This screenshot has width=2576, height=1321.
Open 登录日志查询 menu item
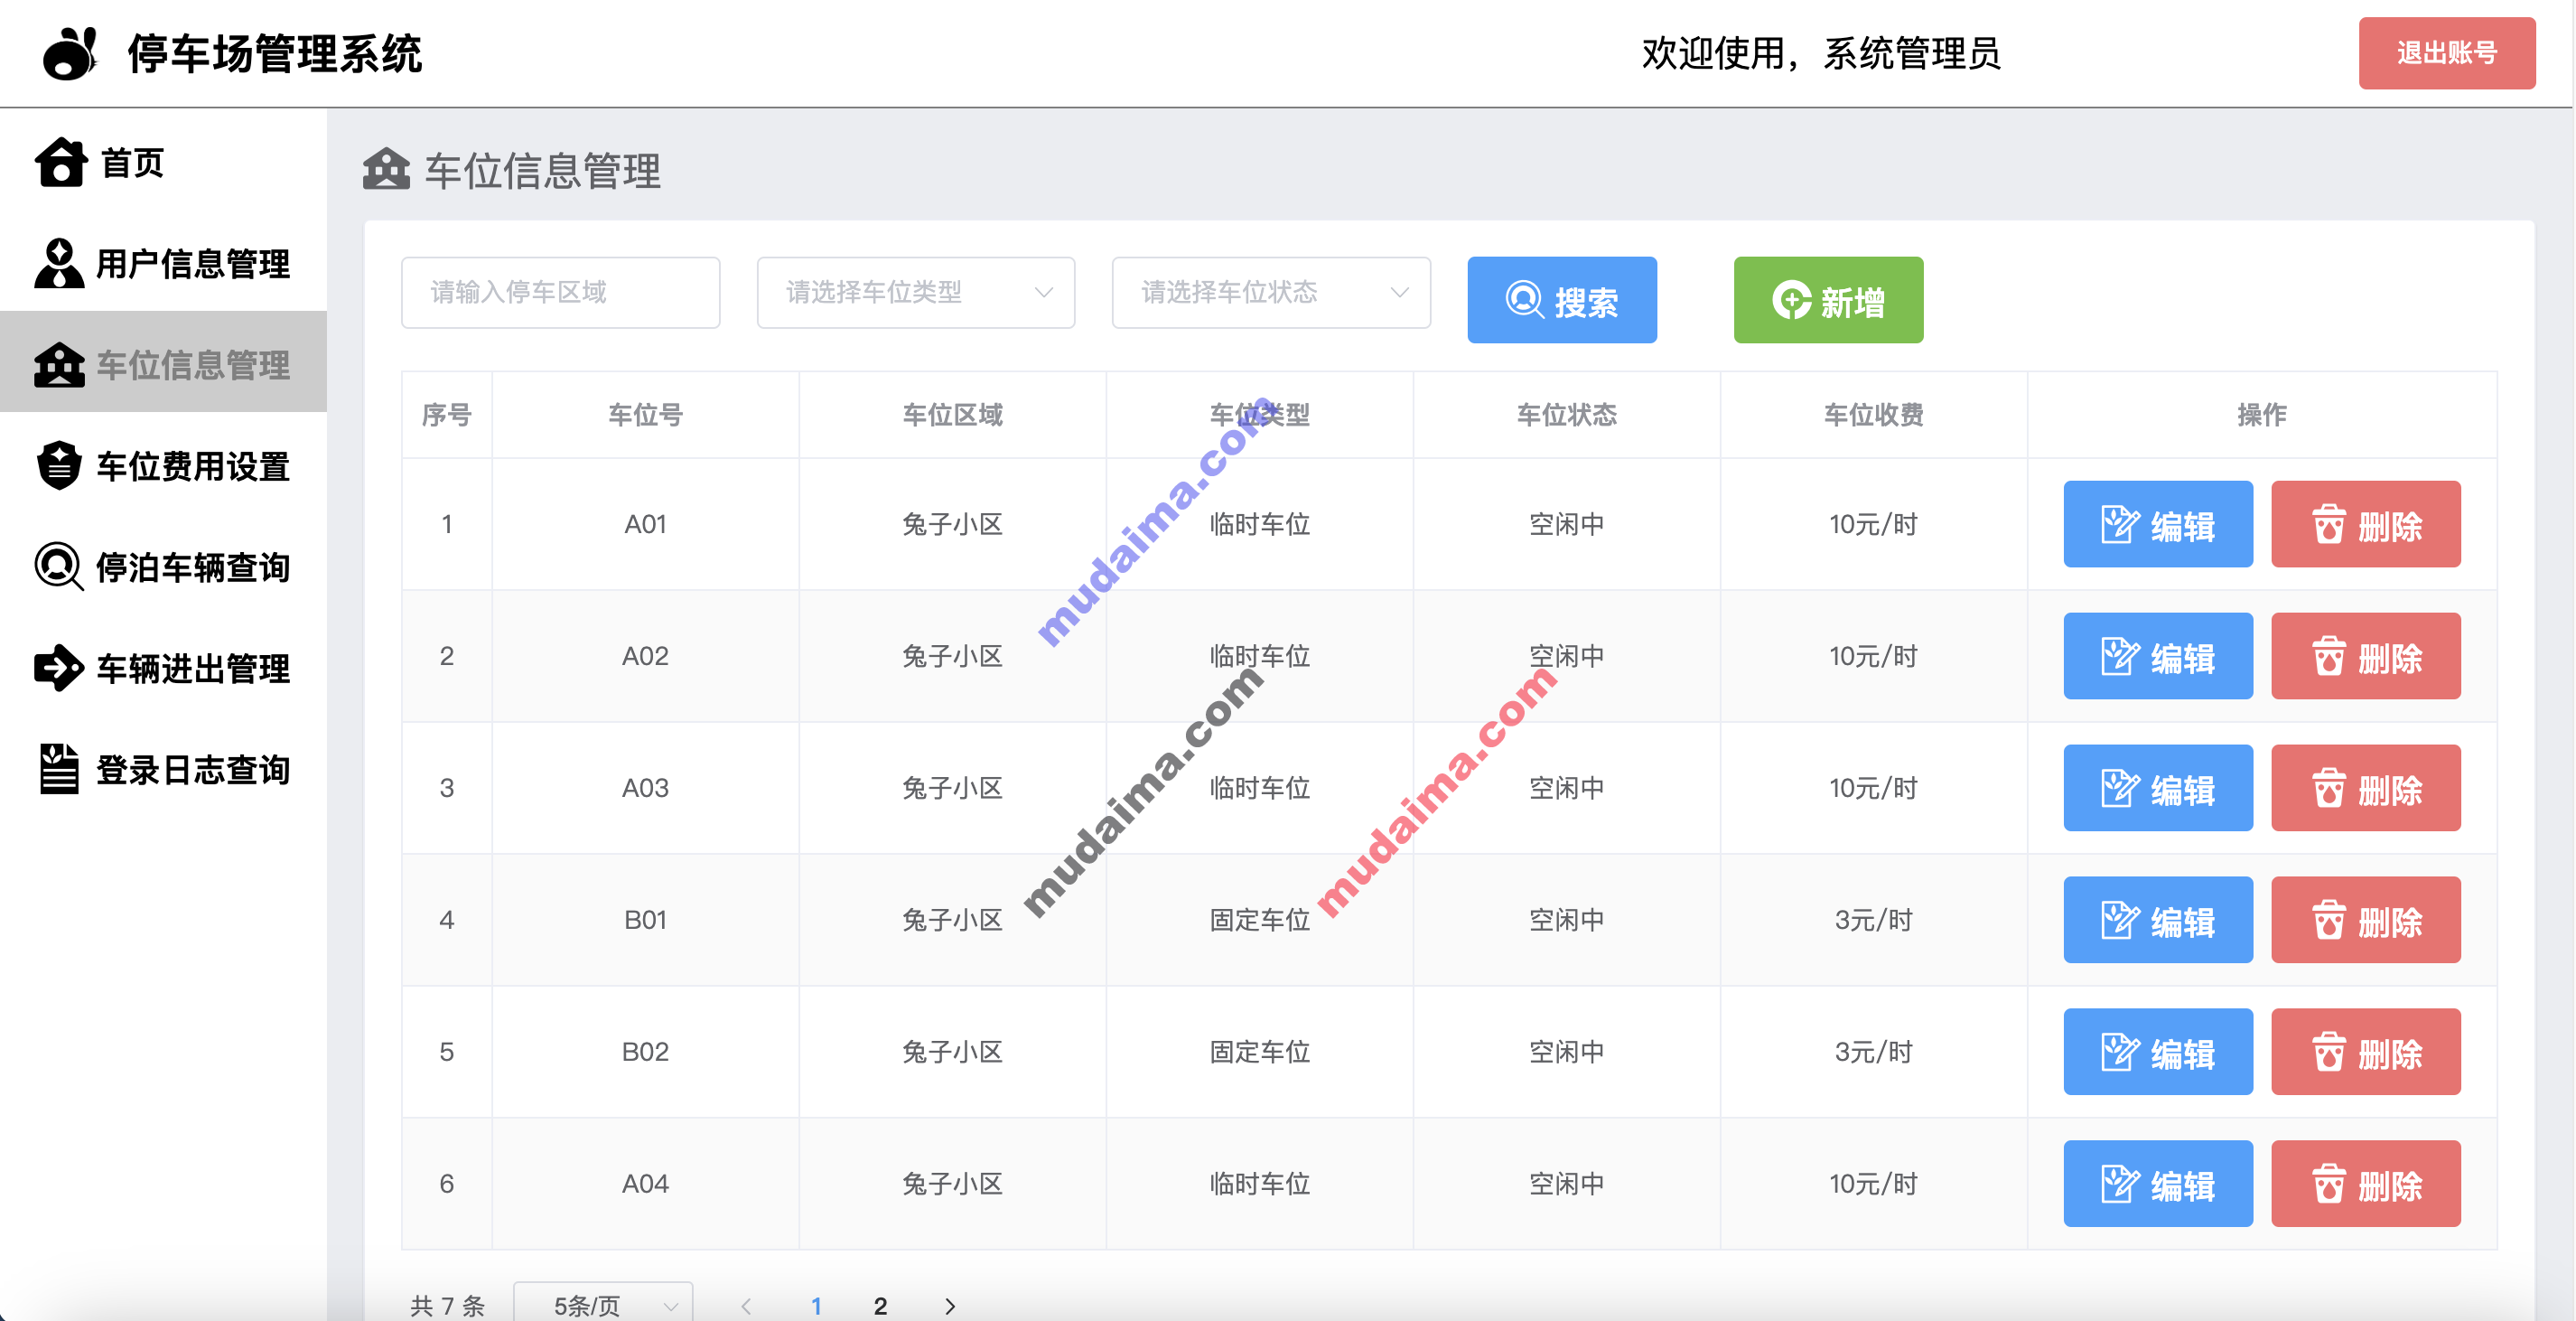coord(163,768)
